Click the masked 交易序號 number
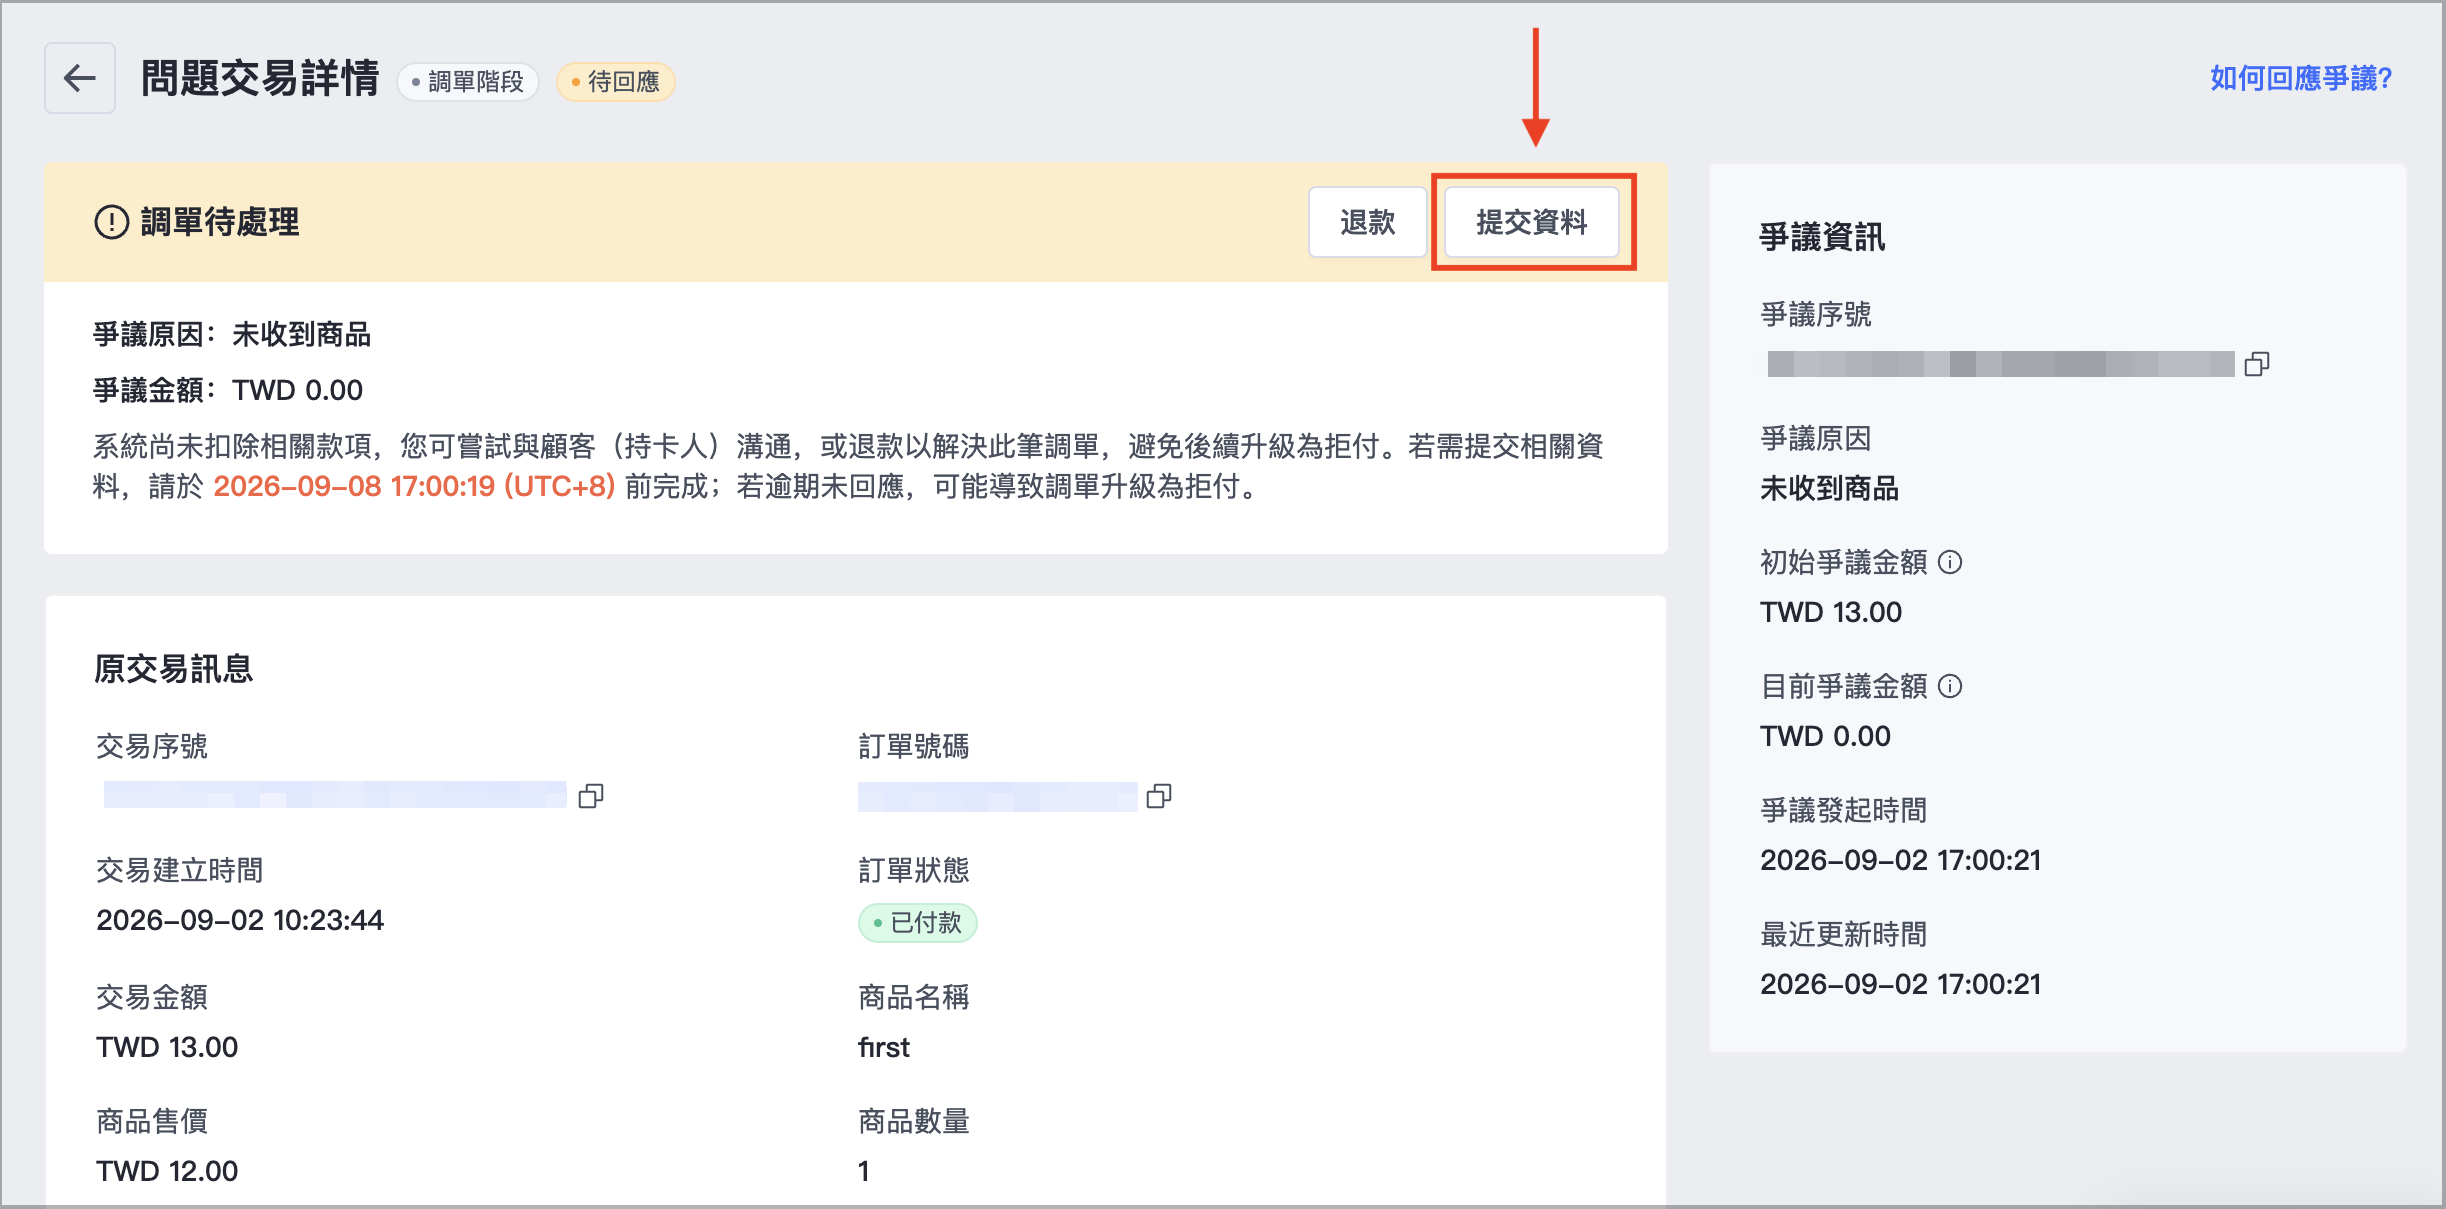Viewport: 2446px width, 1209px height. pyautogui.click(x=335, y=795)
